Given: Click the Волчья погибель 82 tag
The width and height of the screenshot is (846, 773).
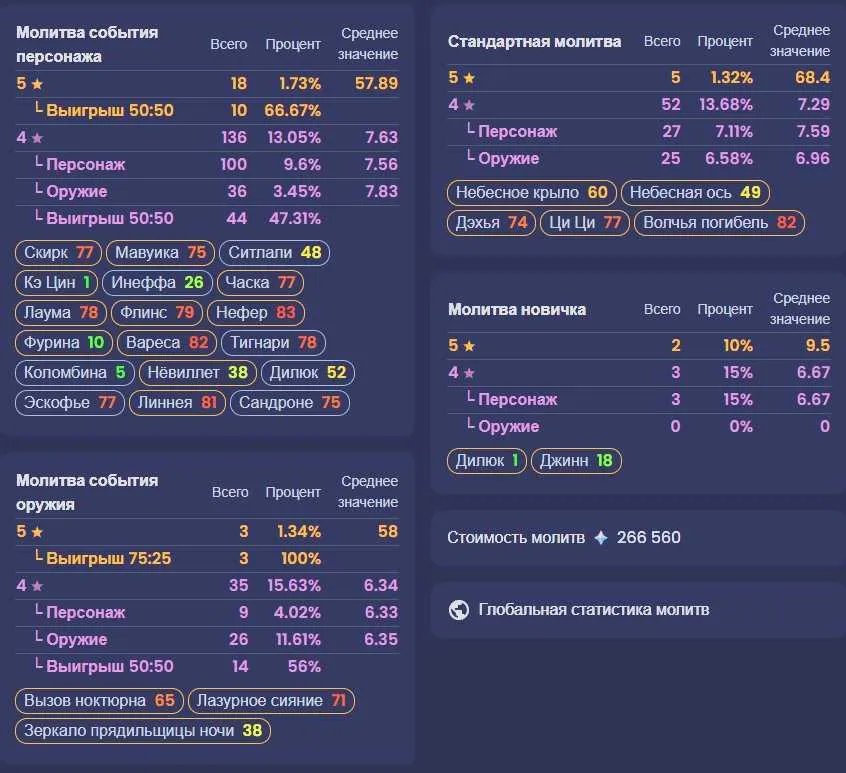Looking at the screenshot, I should pyautogui.click(x=719, y=223).
